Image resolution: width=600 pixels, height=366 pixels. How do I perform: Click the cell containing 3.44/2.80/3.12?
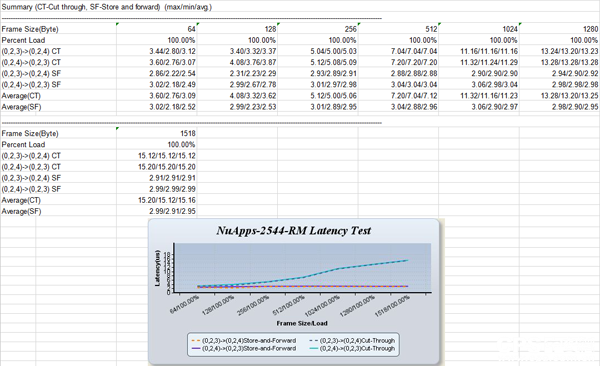click(172, 51)
